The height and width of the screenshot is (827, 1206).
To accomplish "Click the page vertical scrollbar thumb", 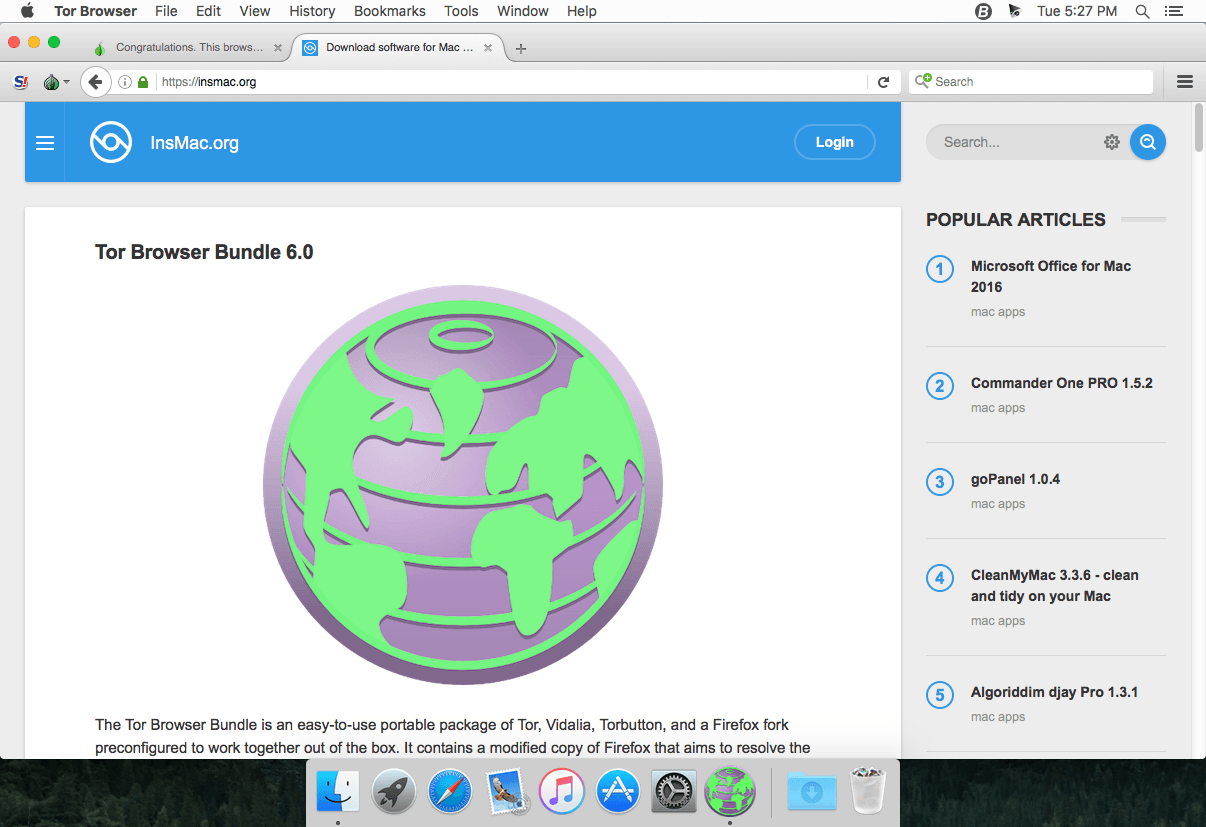I will [1199, 127].
